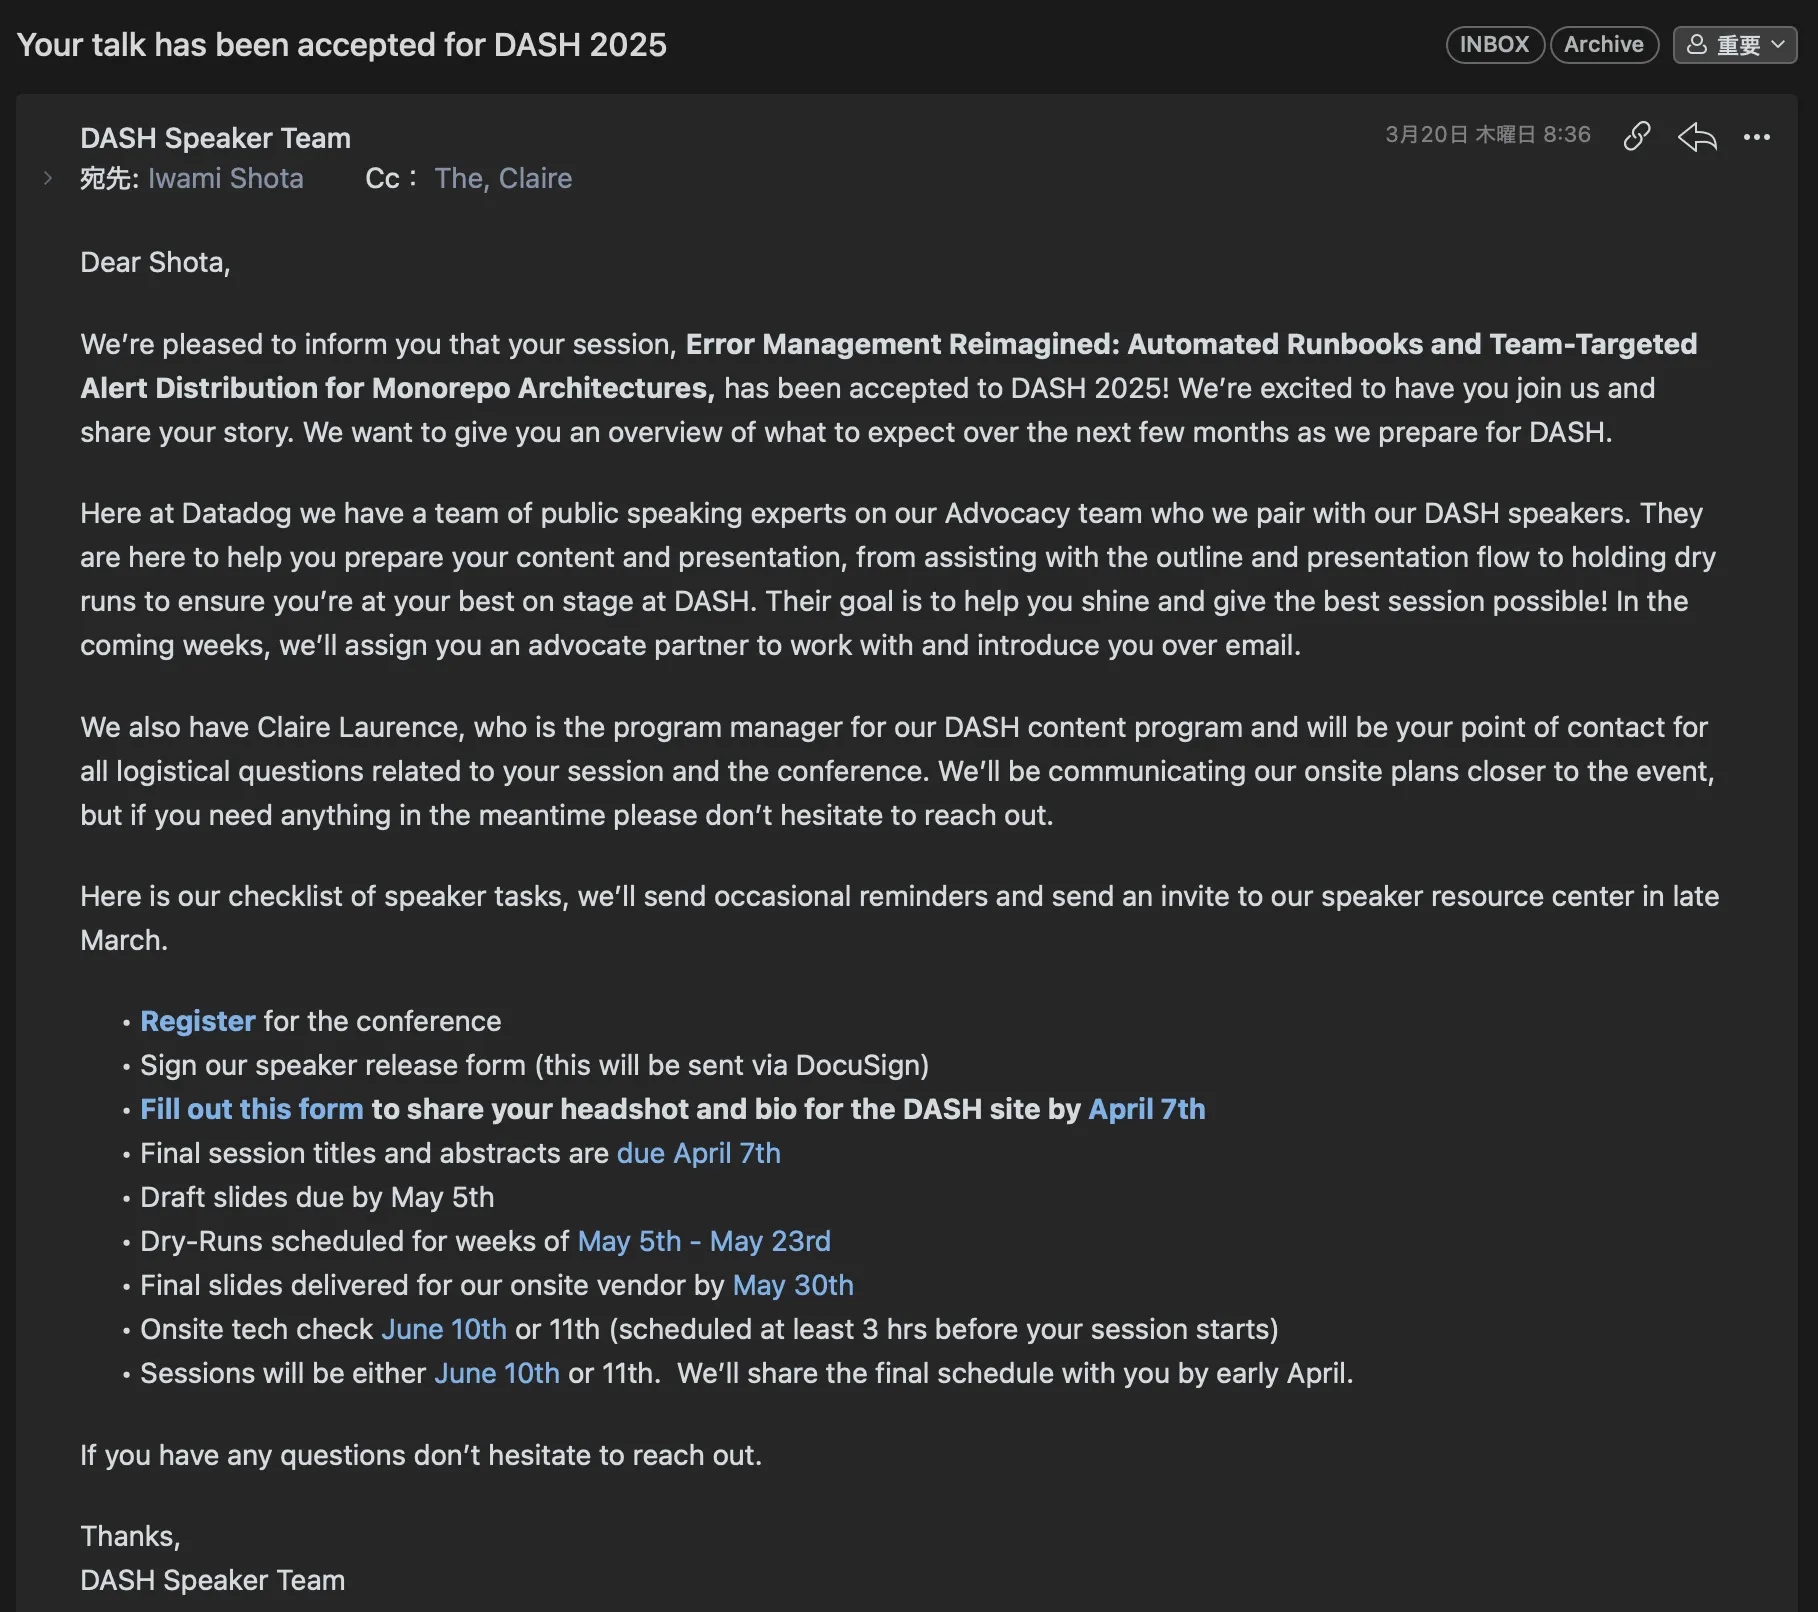Select the Archive label tag
Screen dimensions: 1818x1612
[1604, 45]
